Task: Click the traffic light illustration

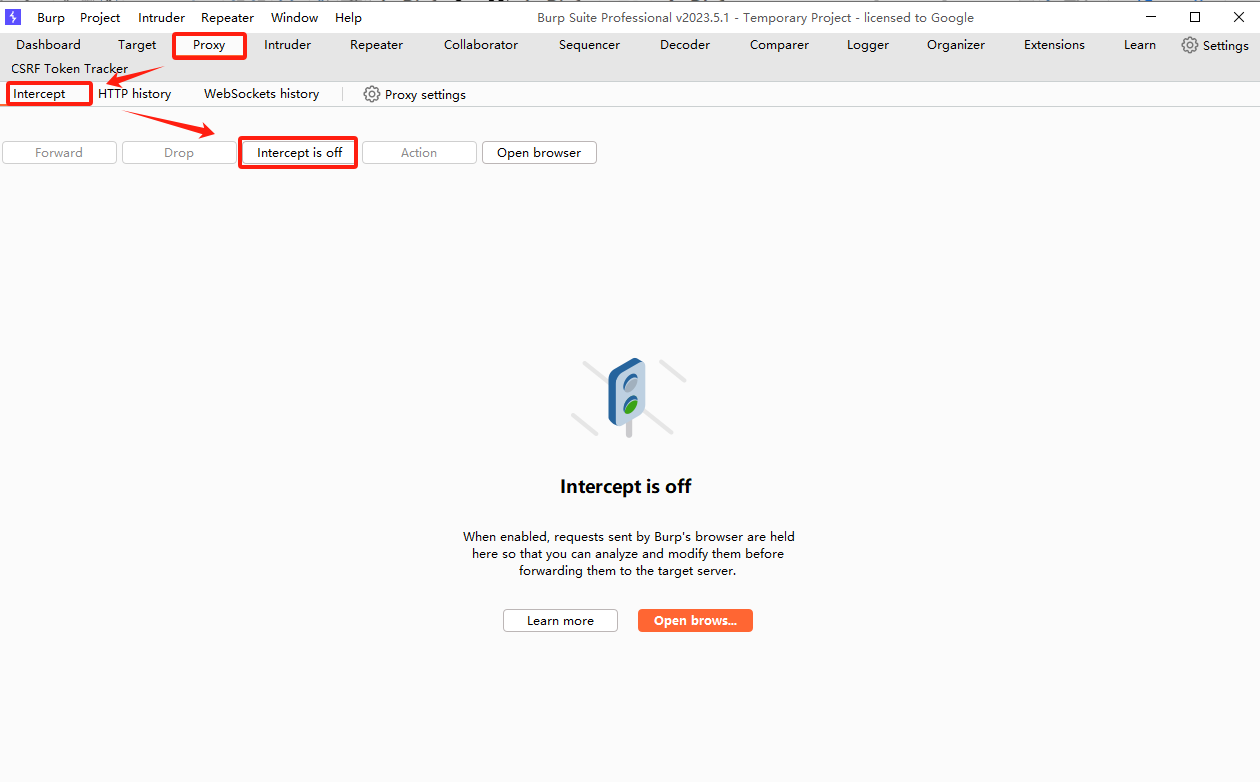Action: tap(628, 397)
